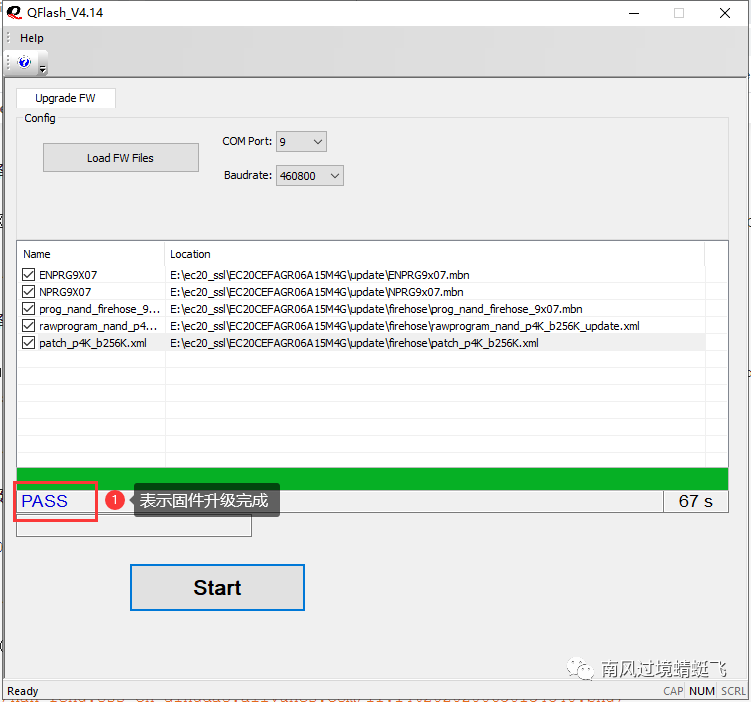Toggle the prog_nand_firehose_9... checkbox
This screenshot has height=702, width=751.
28,309
